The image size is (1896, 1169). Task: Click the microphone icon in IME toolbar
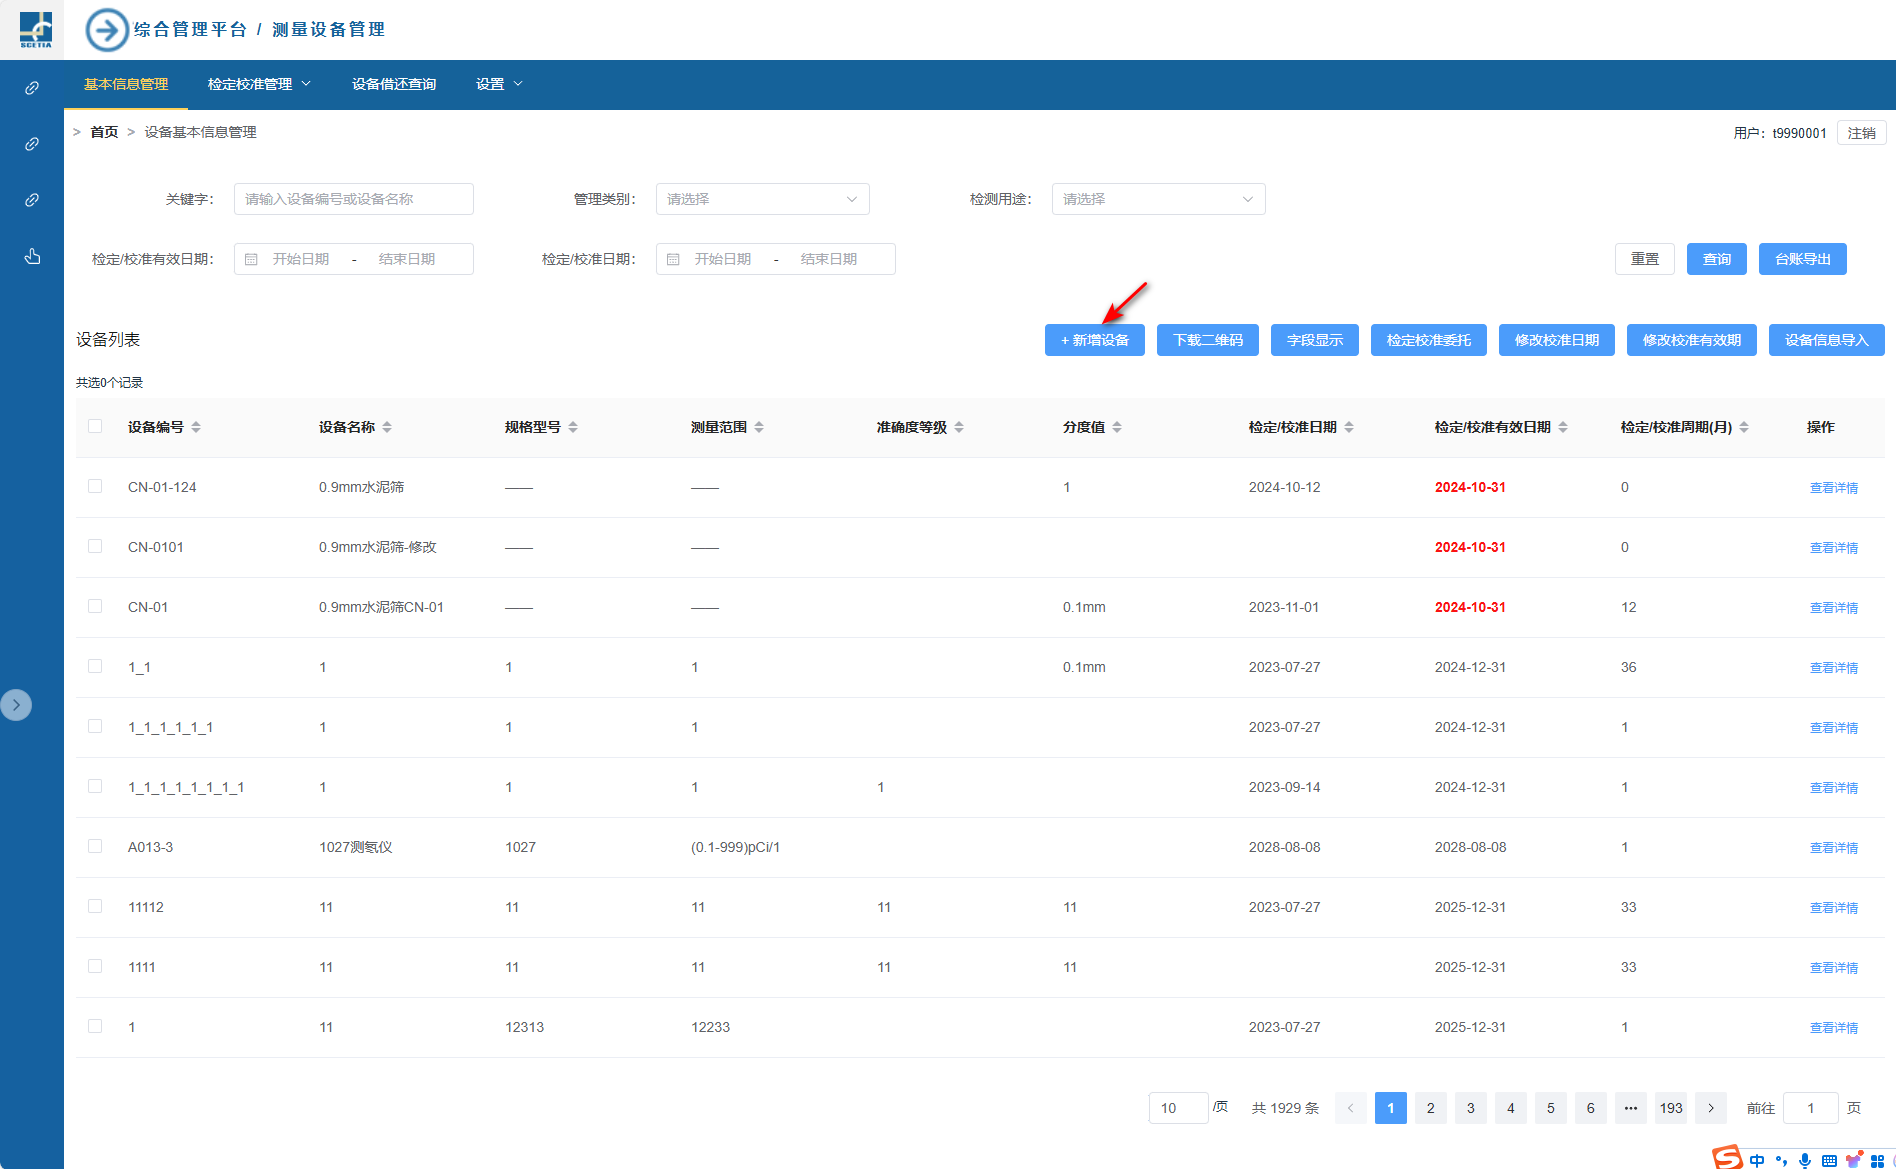click(x=1805, y=1160)
